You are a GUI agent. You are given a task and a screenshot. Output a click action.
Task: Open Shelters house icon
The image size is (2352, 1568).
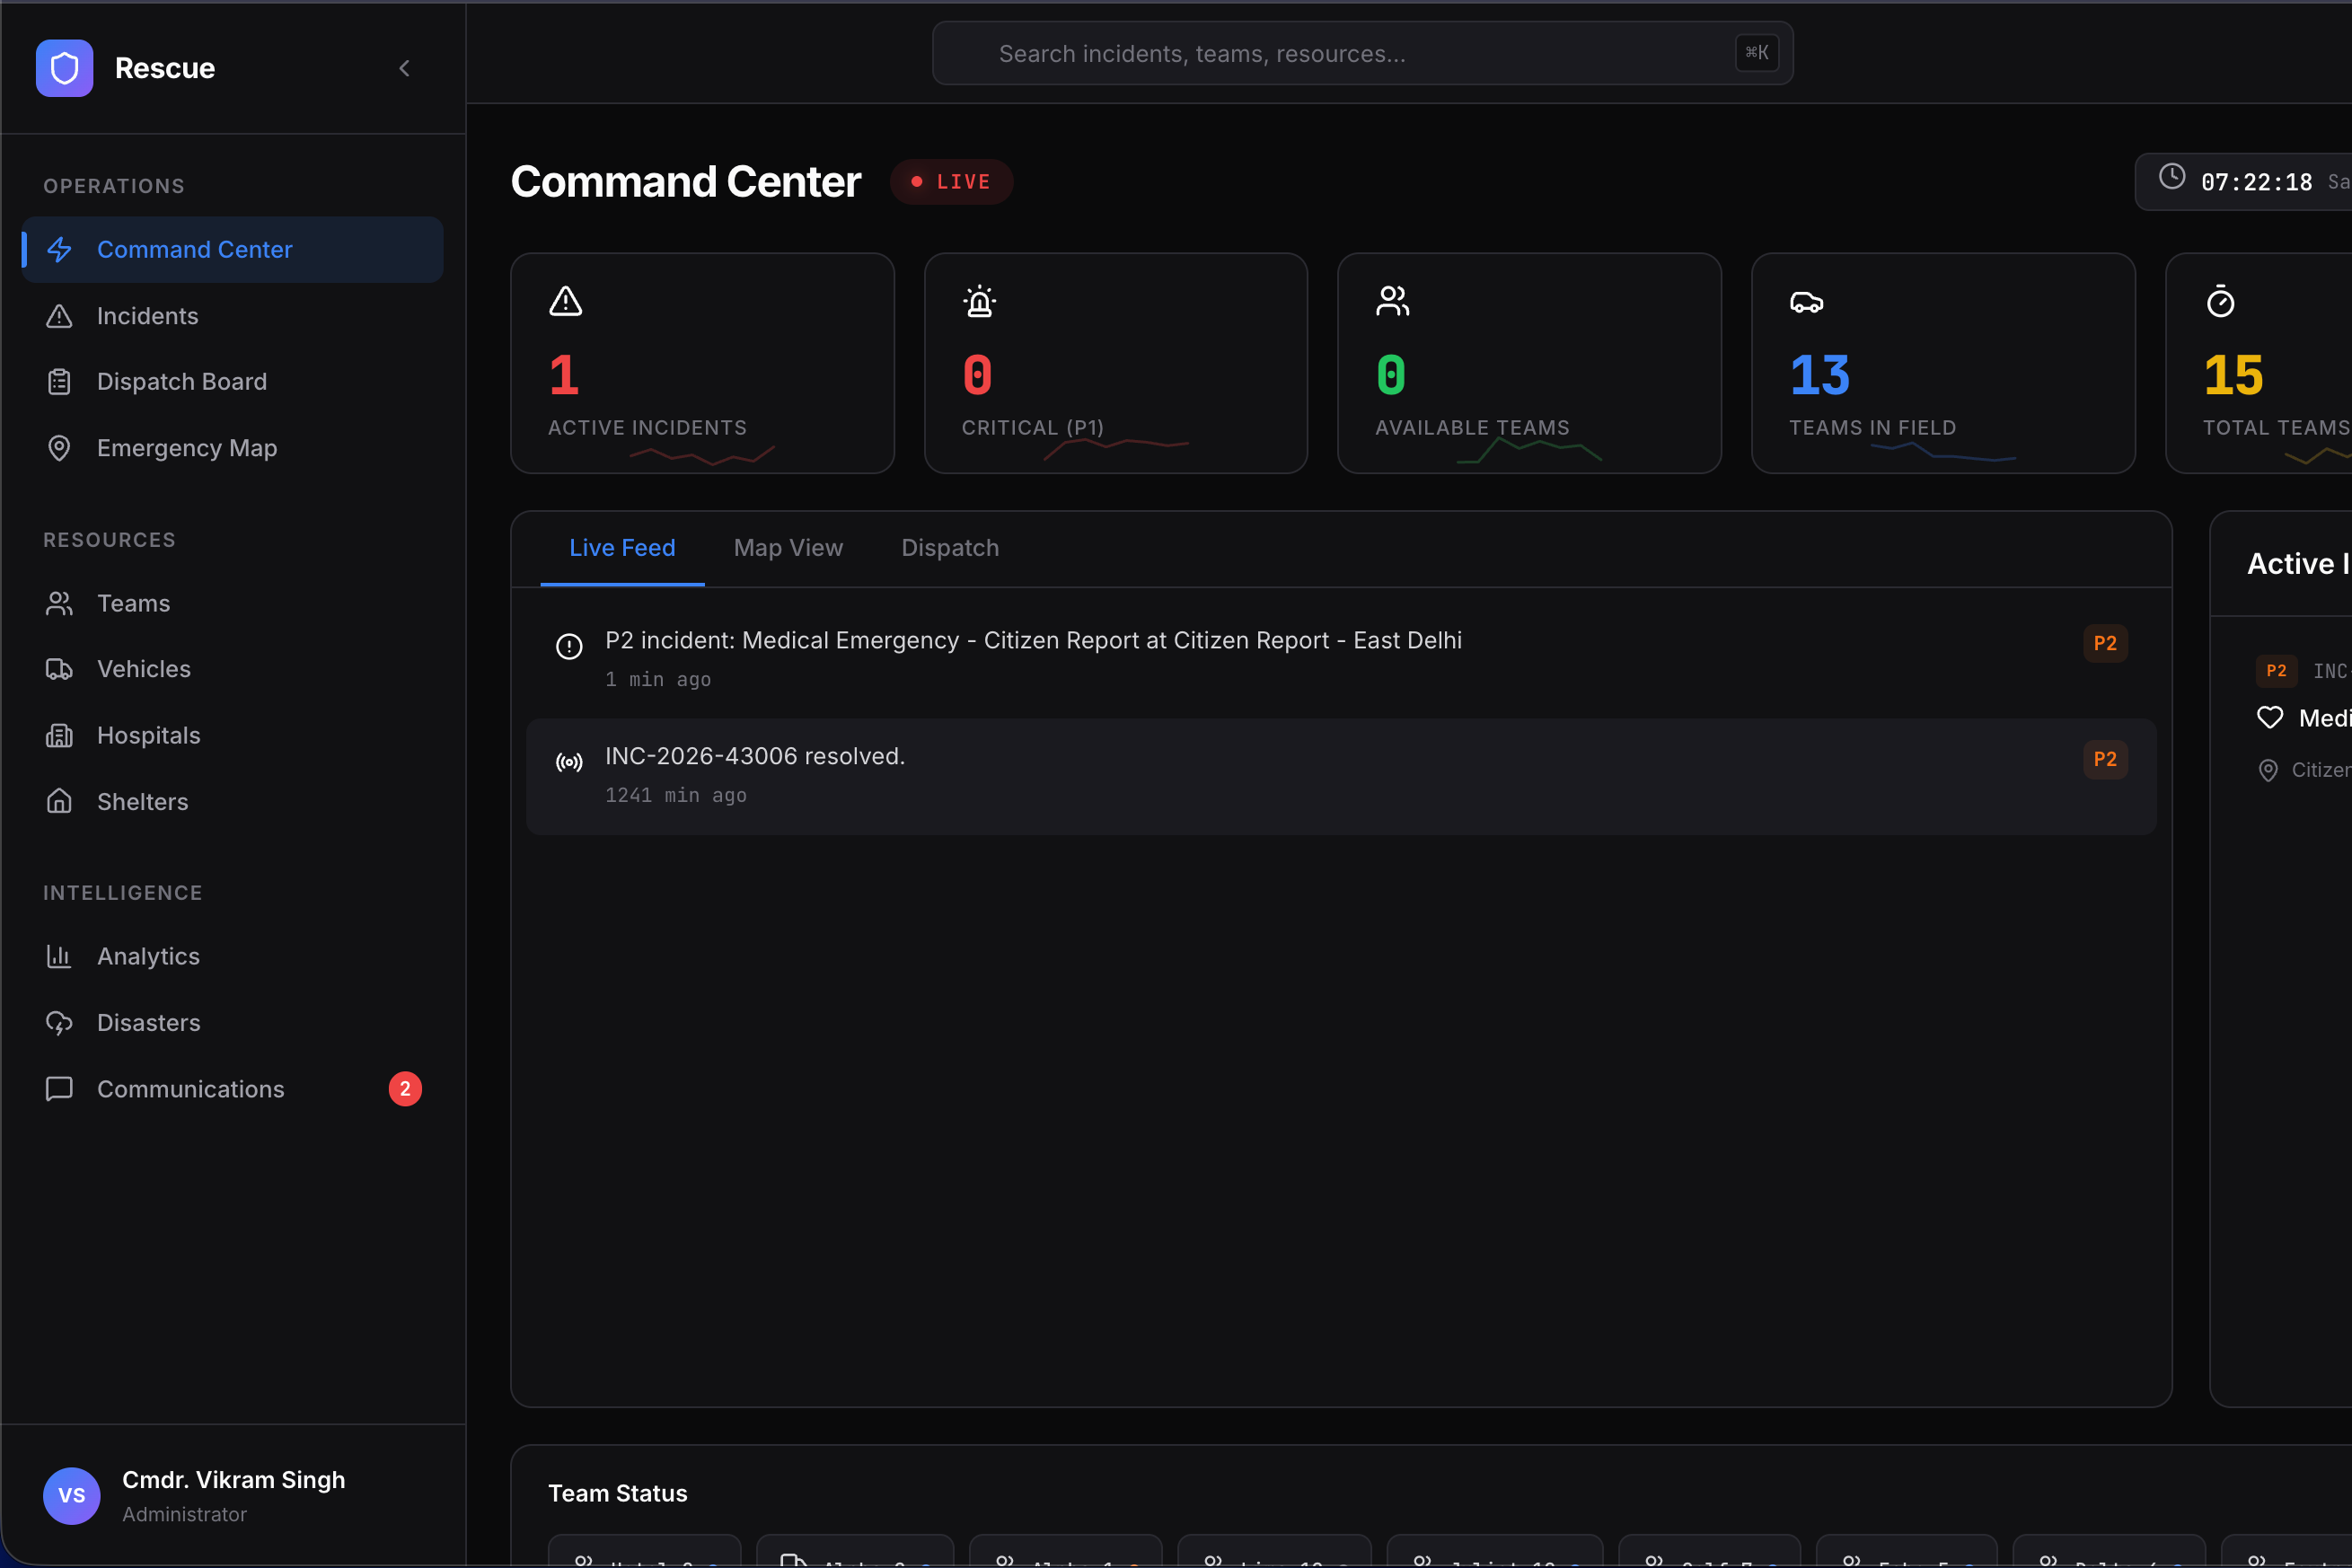coord(59,802)
